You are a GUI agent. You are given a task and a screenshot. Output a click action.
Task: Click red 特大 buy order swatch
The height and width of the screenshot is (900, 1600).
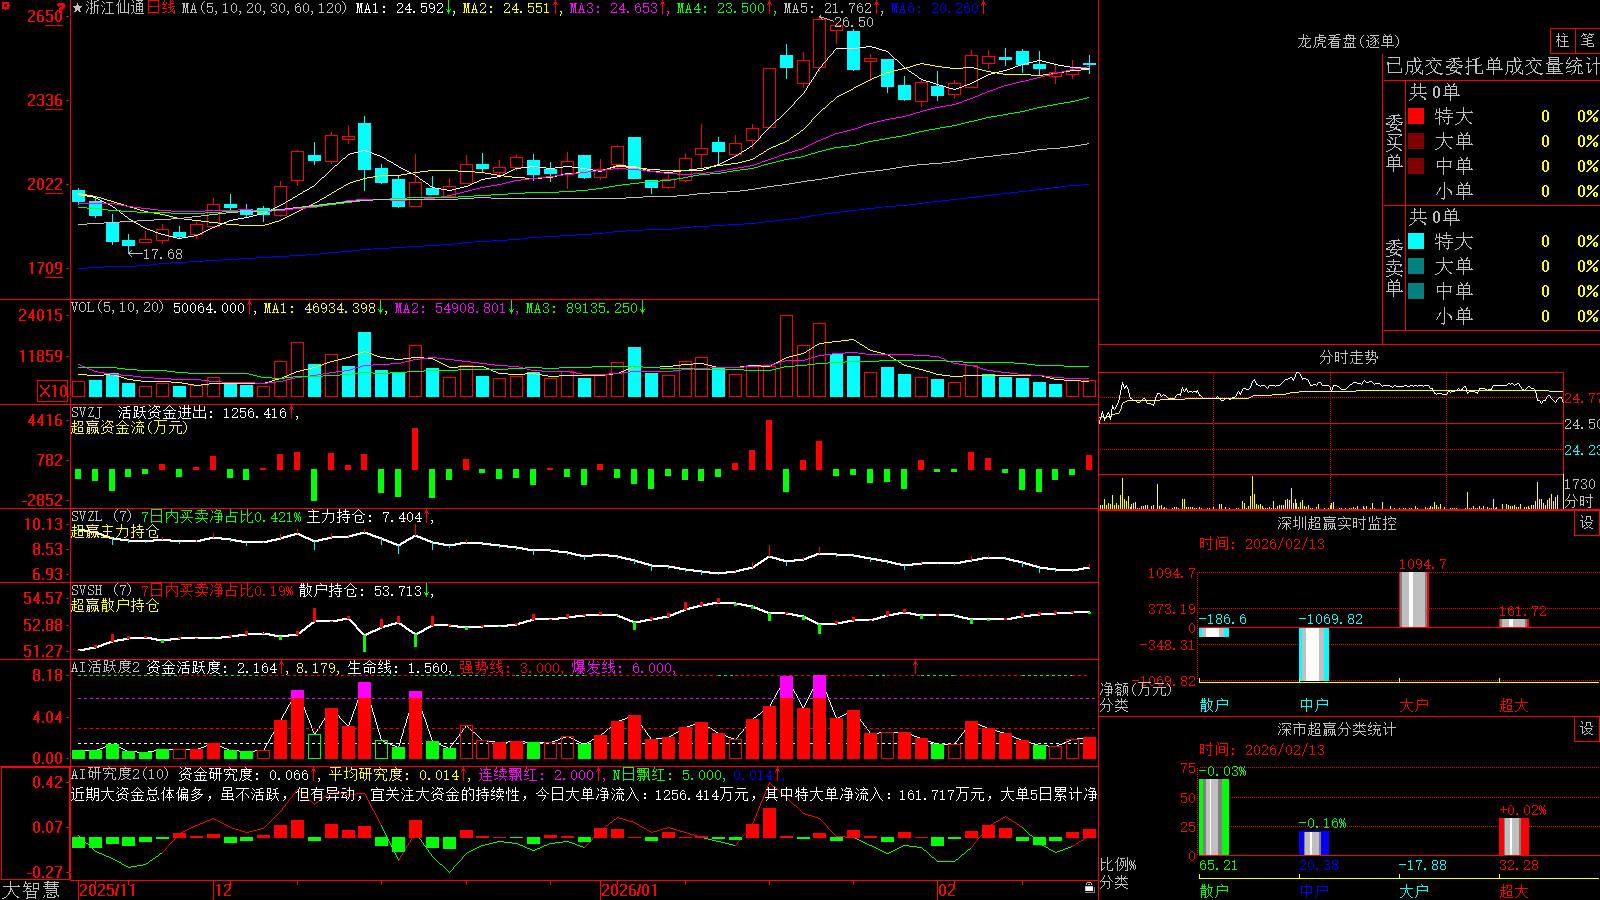[1416, 116]
